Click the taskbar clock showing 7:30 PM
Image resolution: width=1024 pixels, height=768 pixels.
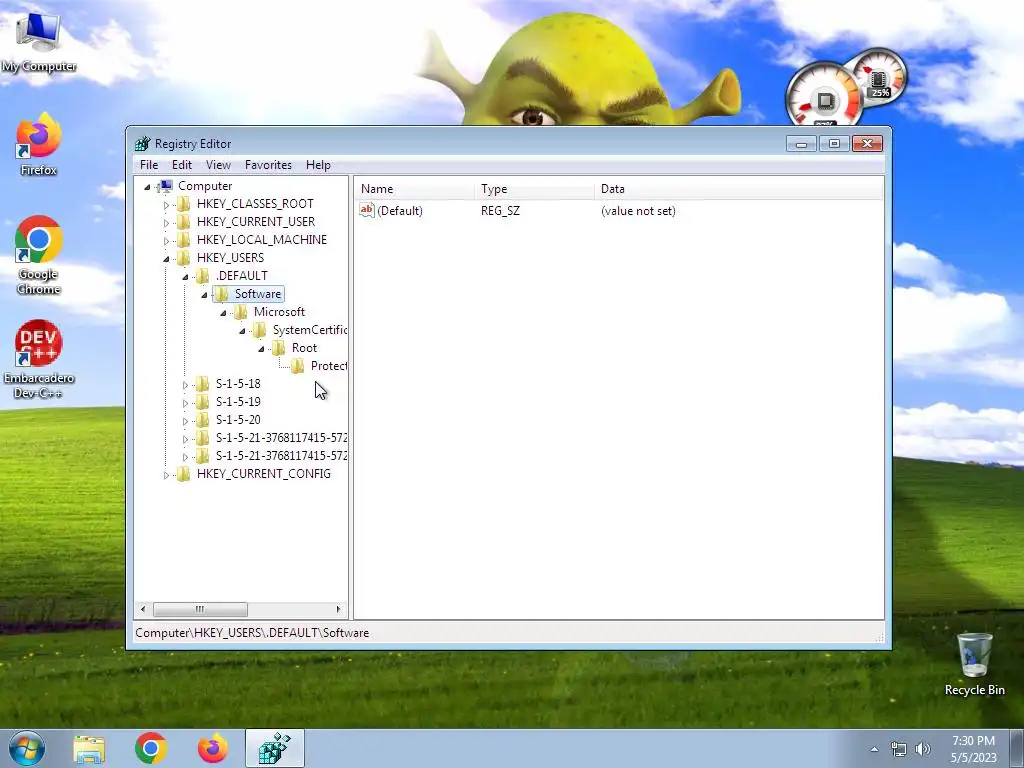point(974,749)
